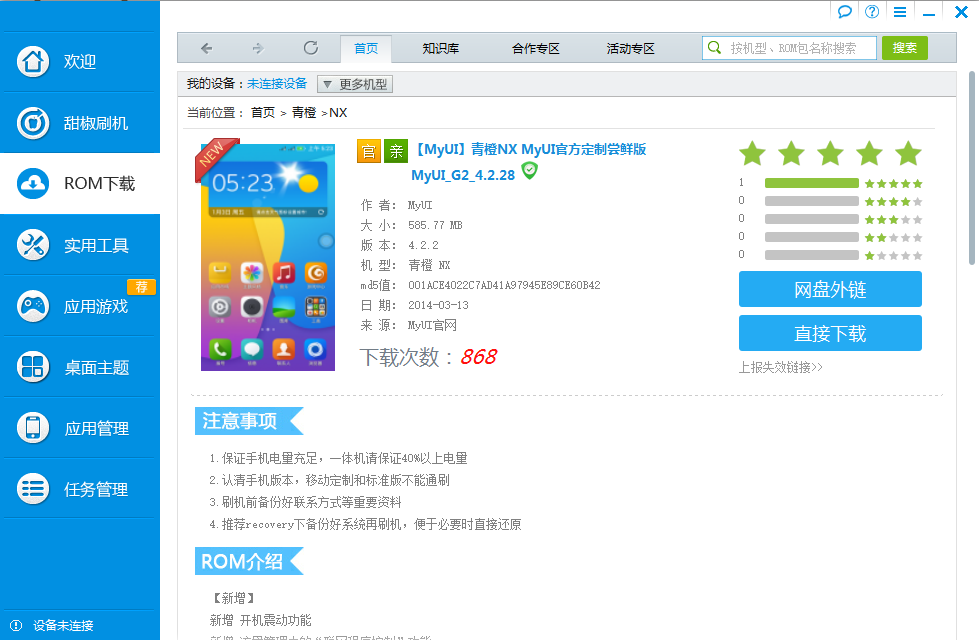Click the 设备未连接 status warning icon
The height and width of the screenshot is (640, 979).
pyautogui.click(x=16, y=625)
